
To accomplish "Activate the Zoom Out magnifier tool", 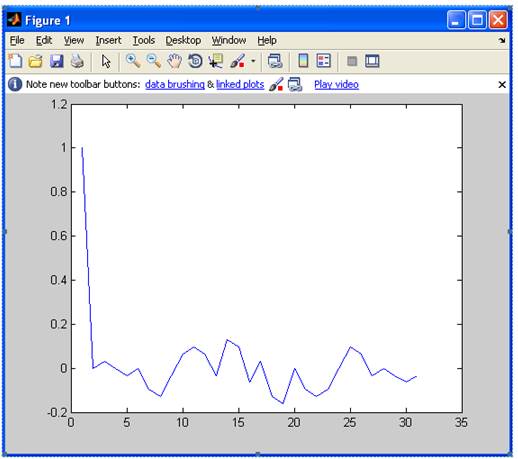I will point(154,61).
